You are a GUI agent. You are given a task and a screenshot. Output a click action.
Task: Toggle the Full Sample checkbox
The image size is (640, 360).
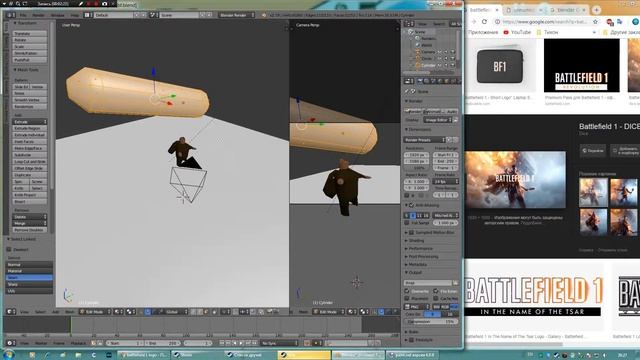tap(407, 223)
